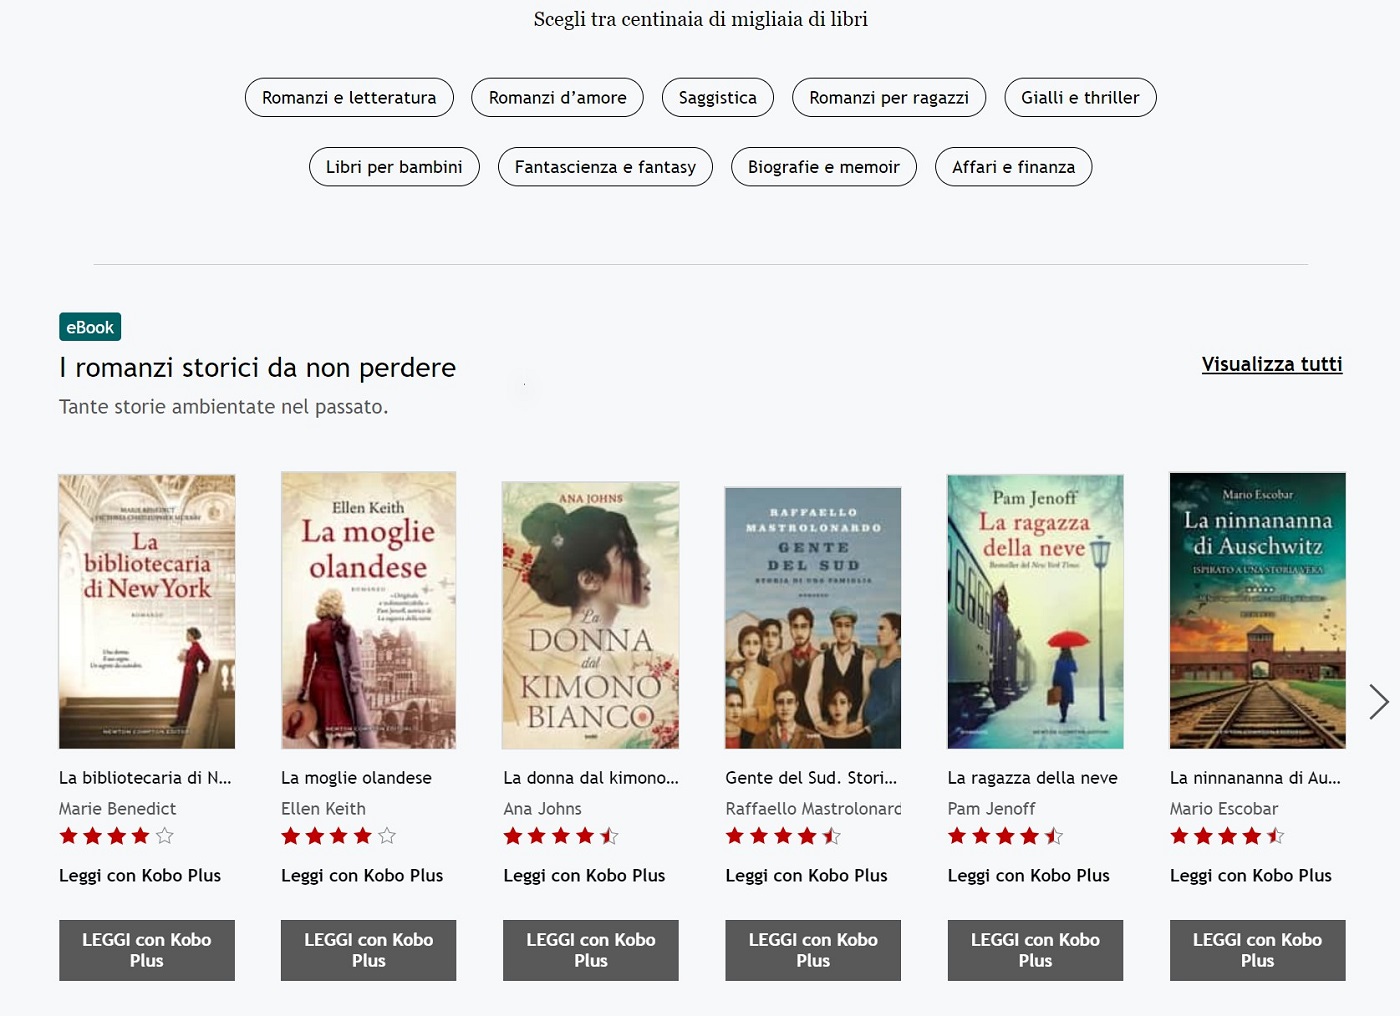Click the La donna dal kimono... title
Screen dimensions: 1400x1016
pyautogui.click(x=591, y=777)
